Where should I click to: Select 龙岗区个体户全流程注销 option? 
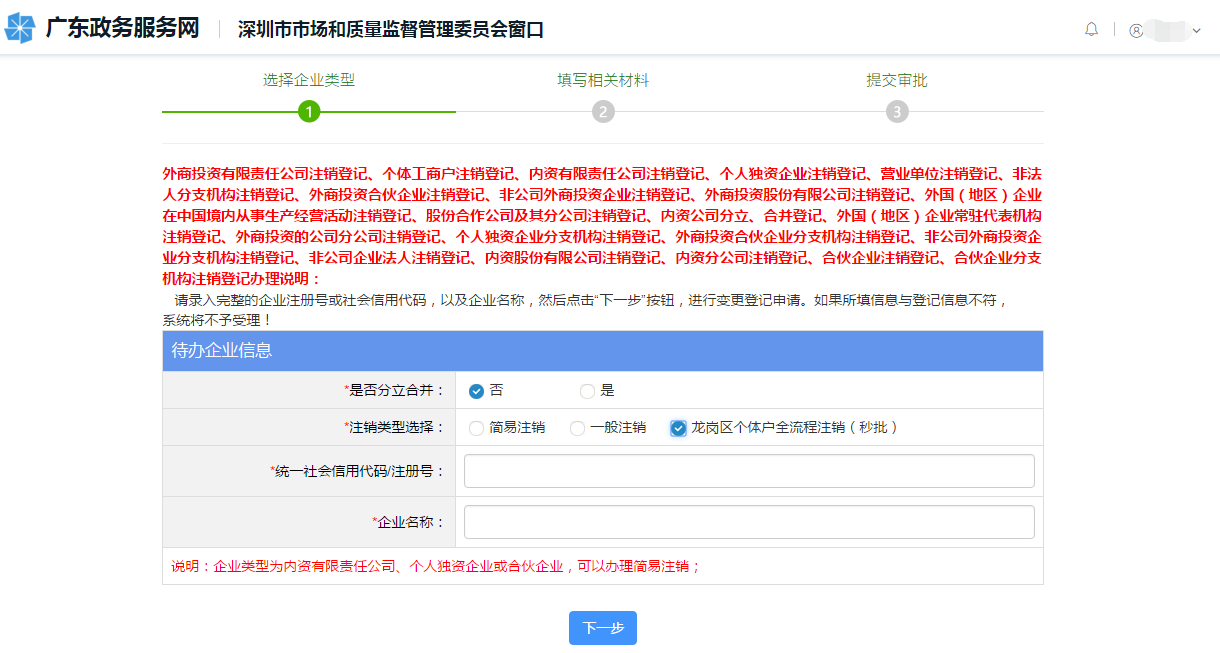pyautogui.click(x=679, y=428)
